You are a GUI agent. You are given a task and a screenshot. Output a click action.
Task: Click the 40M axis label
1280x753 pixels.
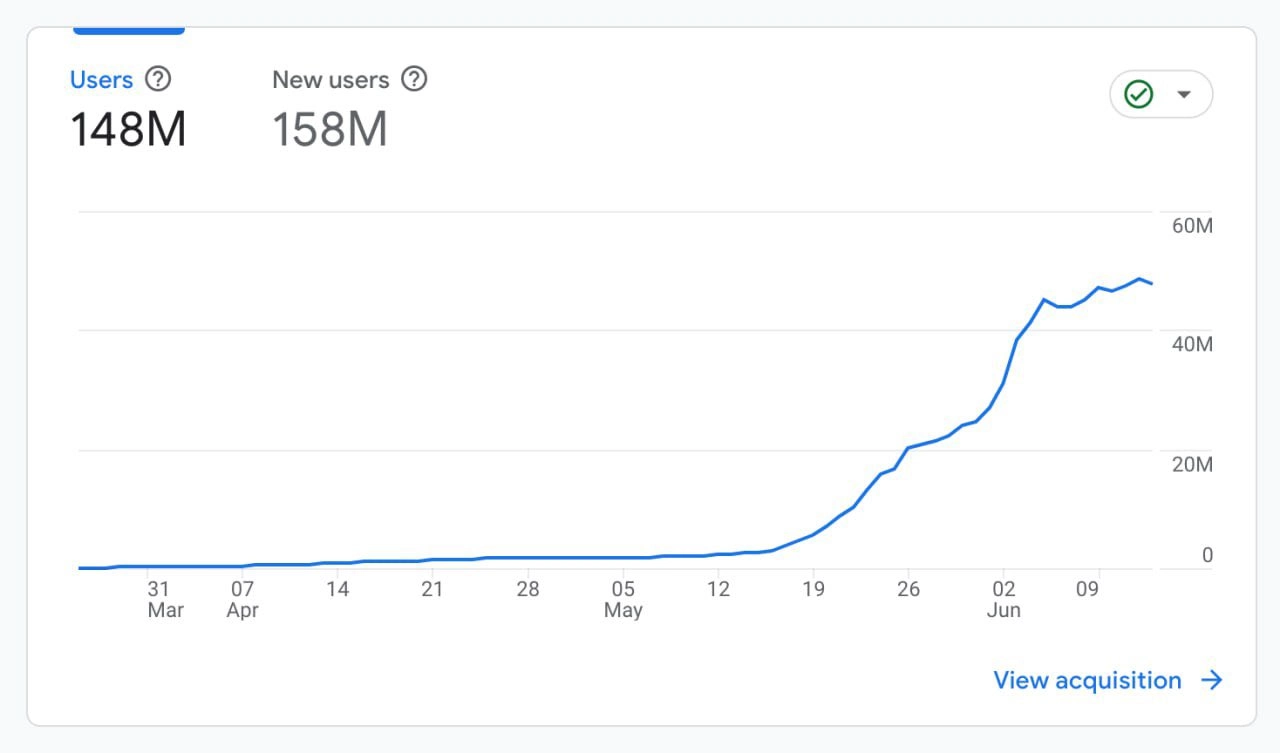pyautogui.click(x=1192, y=344)
